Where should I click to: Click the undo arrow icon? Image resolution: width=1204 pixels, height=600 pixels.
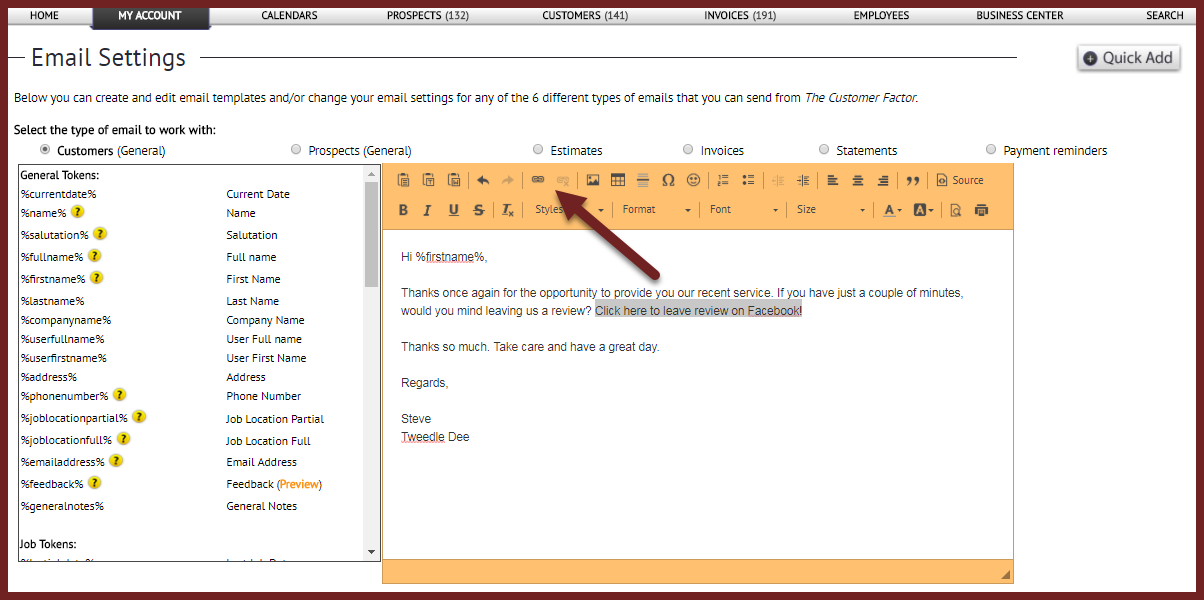pos(483,180)
